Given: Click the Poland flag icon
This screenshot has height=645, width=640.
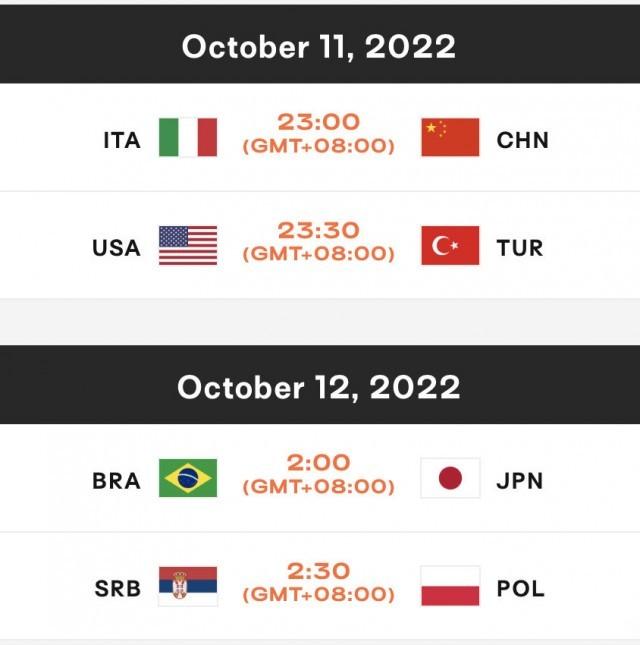Looking at the screenshot, I should click(450, 587).
